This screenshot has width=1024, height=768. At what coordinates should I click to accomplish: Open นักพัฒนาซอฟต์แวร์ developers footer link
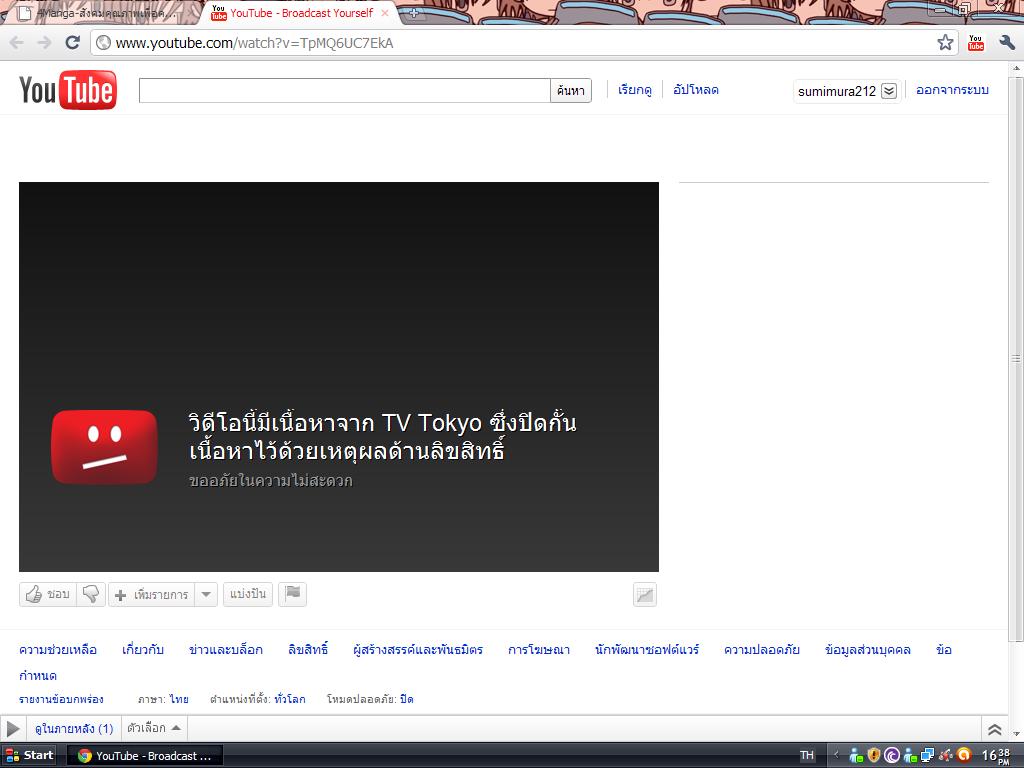pos(647,650)
